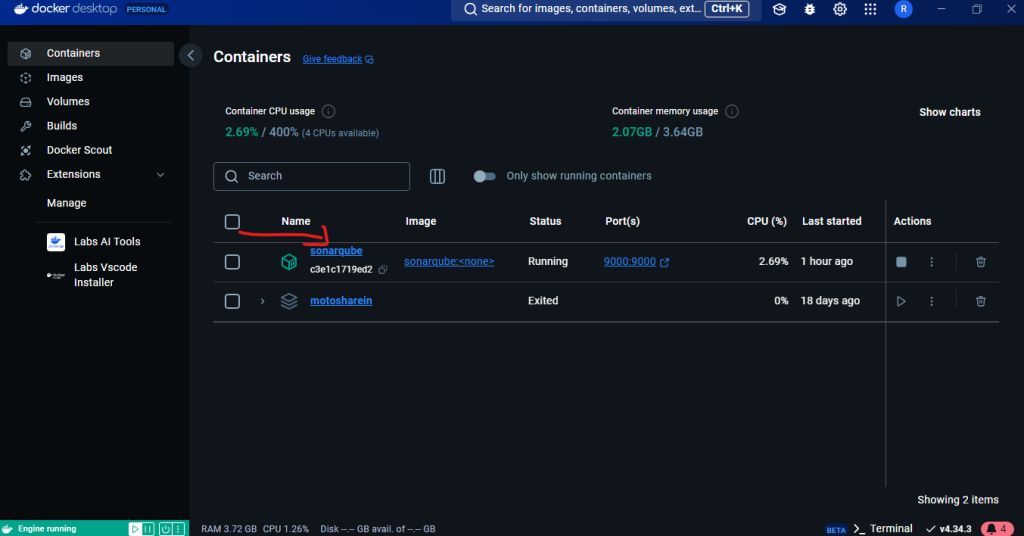Delete the sonarqube container via trash icon
The image size is (1024, 536).
[x=980, y=262]
